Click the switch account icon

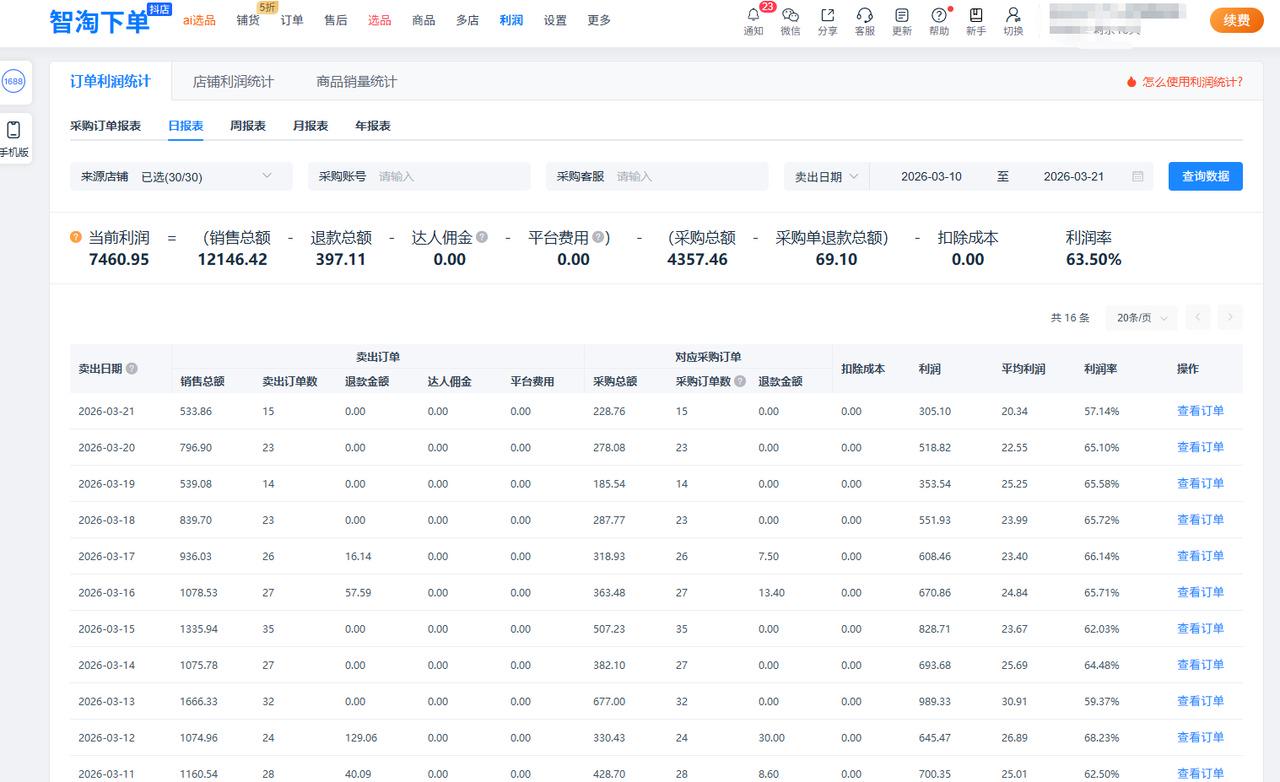pyautogui.click(x=1013, y=16)
